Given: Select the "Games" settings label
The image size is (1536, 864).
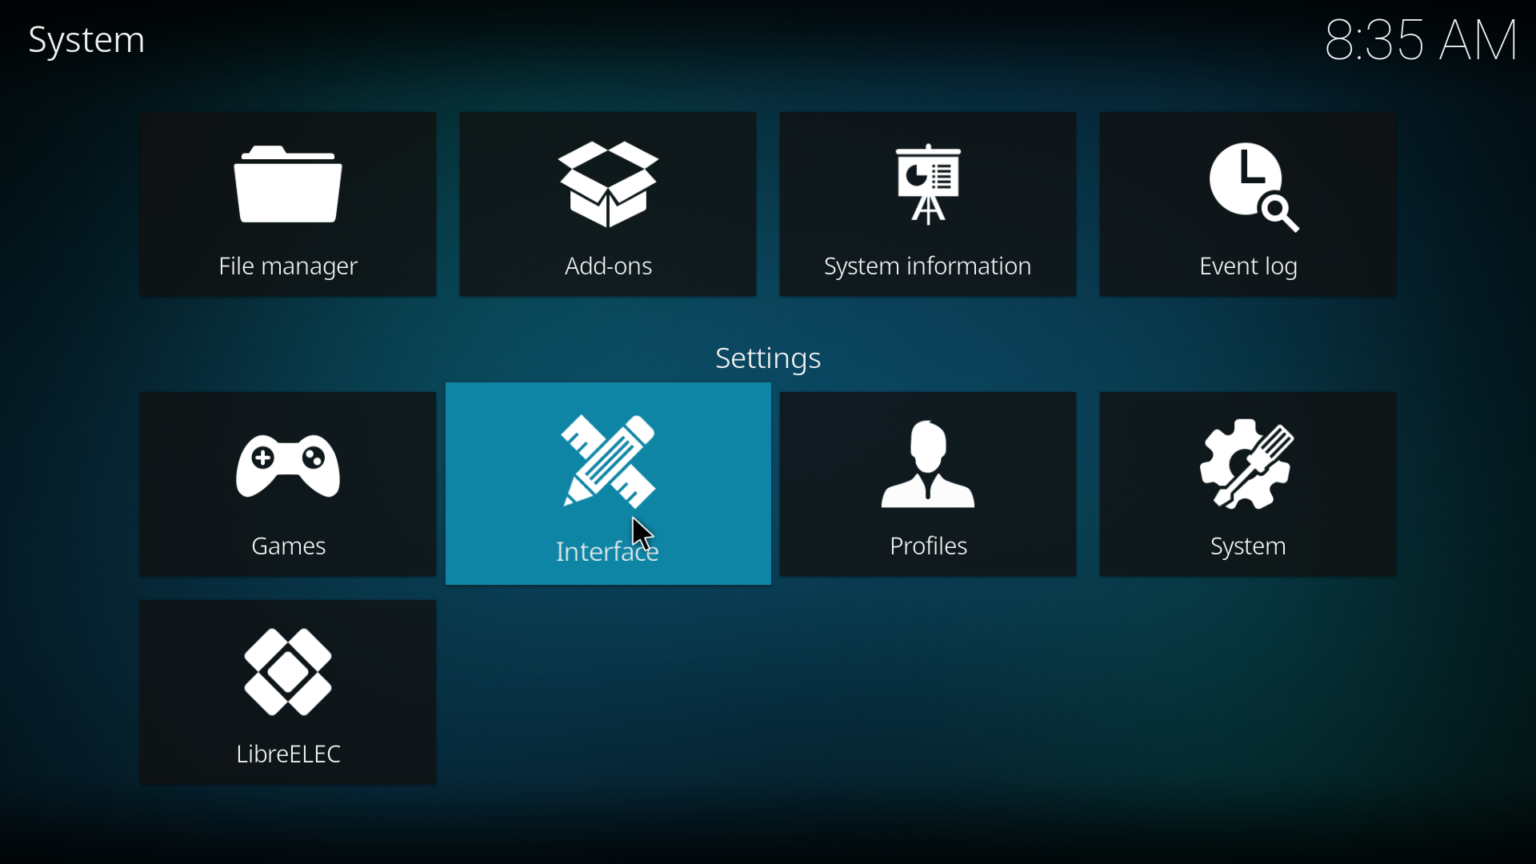Looking at the screenshot, I should tap(288, 546).
